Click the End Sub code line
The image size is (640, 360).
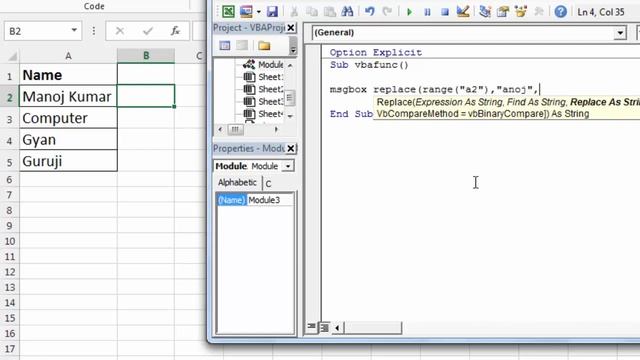351,114
